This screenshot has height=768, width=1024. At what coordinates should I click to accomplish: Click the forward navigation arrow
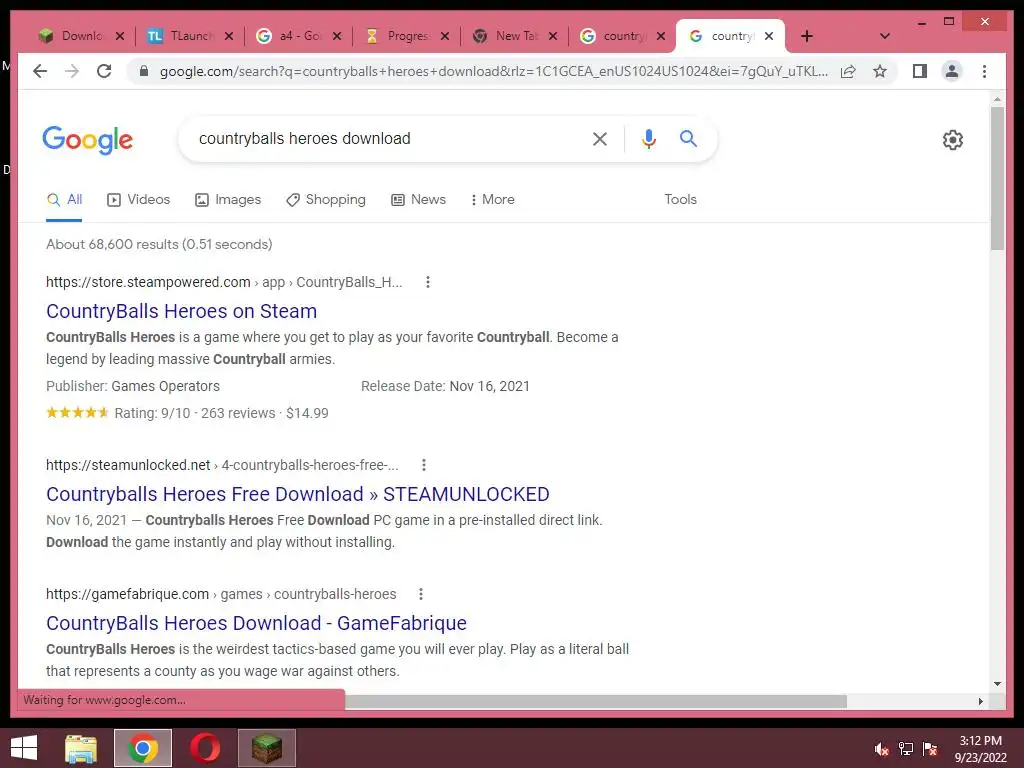point(72,71)
